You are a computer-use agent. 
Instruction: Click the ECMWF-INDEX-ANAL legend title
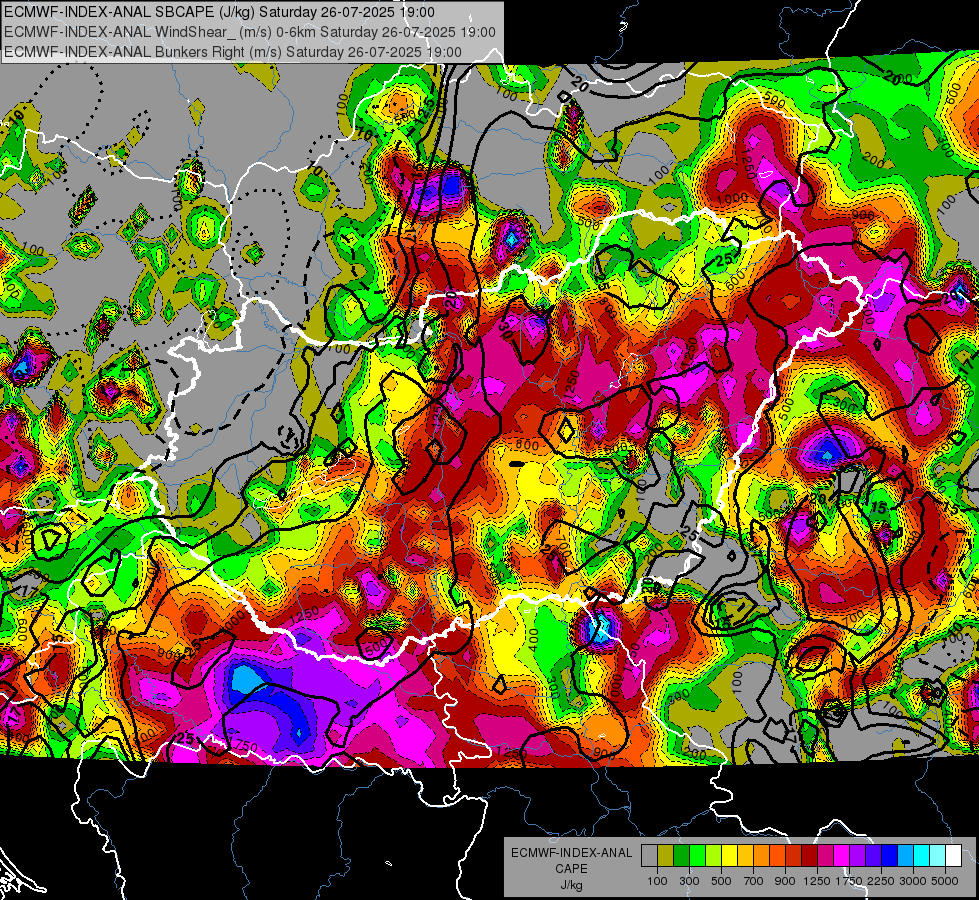pyautogui.click(x=572, y=853)
